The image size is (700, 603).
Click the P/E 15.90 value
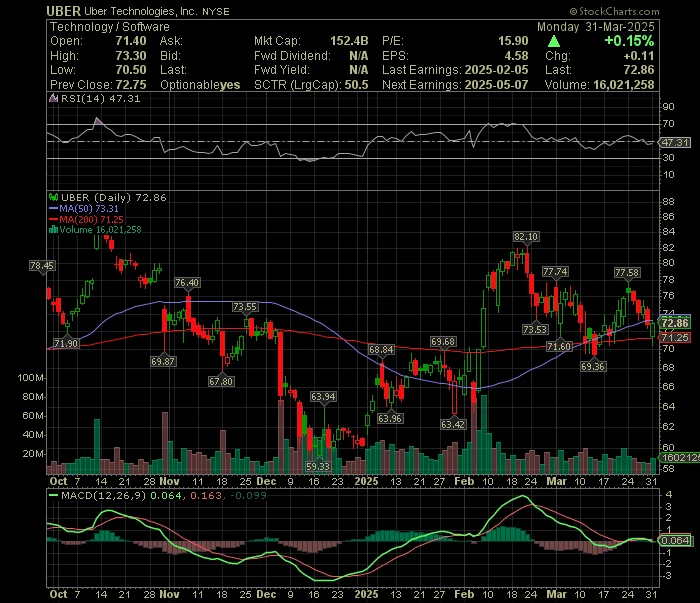(x=513, y=41)
